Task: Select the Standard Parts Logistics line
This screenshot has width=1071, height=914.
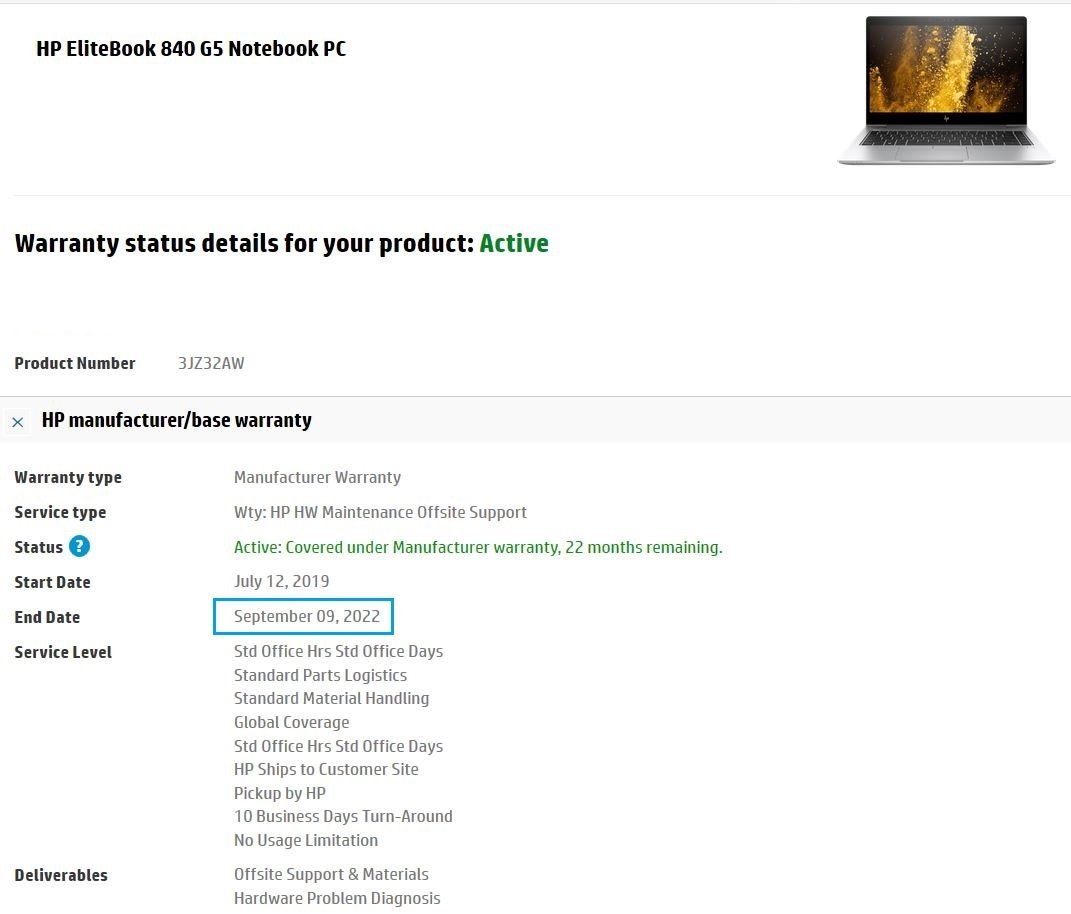Action: pos(320,675)
